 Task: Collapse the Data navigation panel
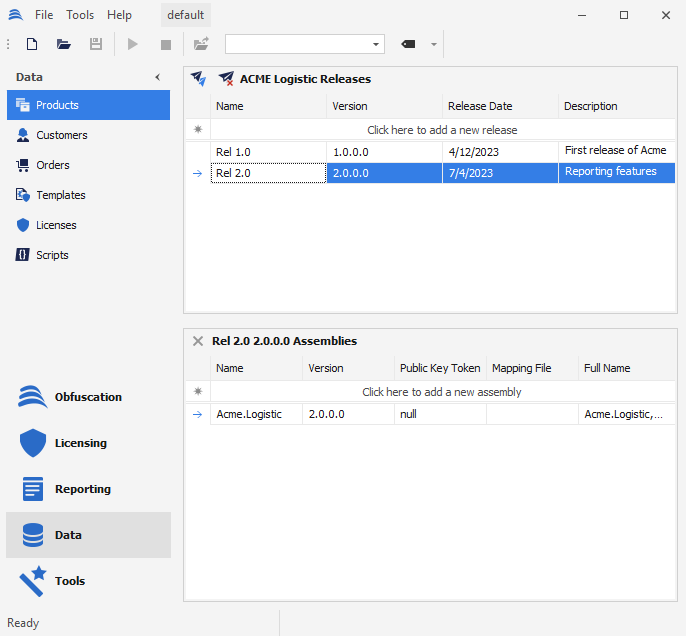click(x=157, y=77)
